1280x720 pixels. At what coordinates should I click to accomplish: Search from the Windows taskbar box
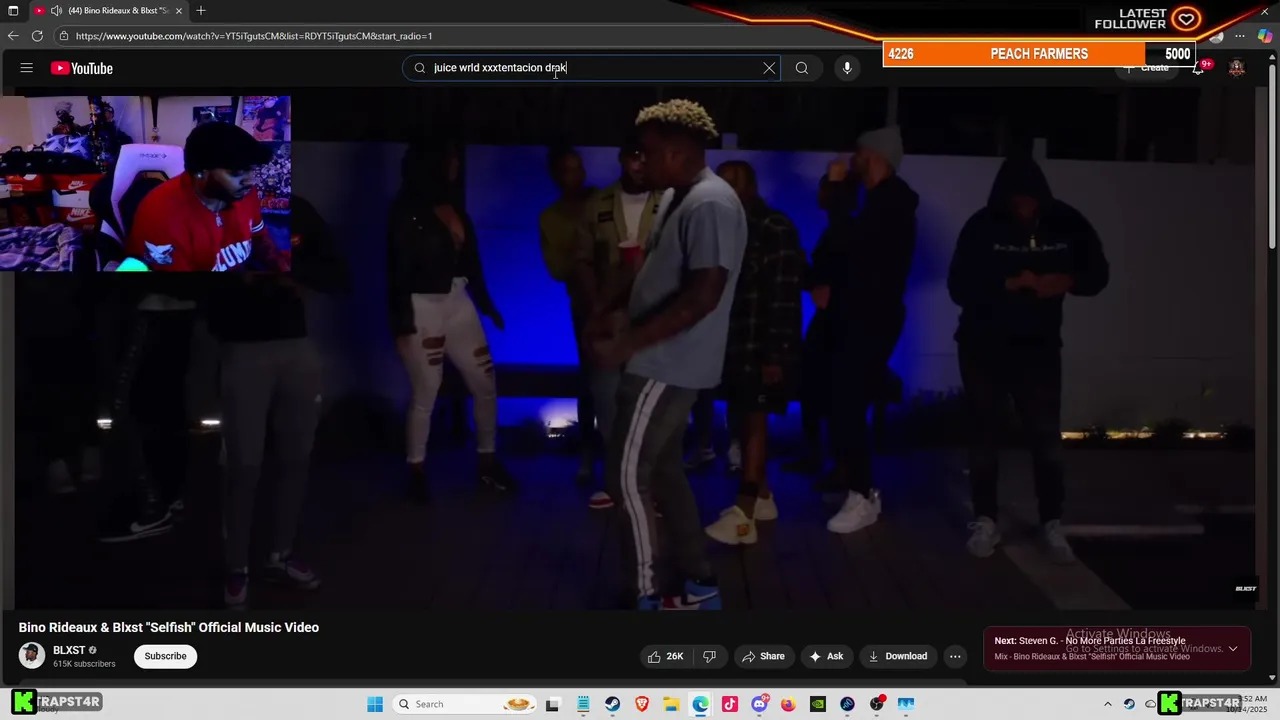pyautogui.click(x=466, y=704)
